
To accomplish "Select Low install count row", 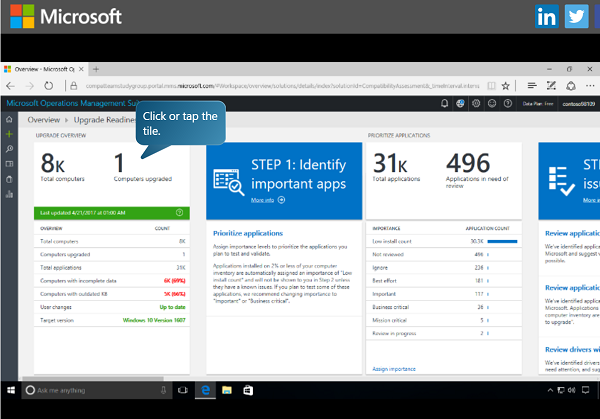I will pyautogui.click(x=444, y=241).
